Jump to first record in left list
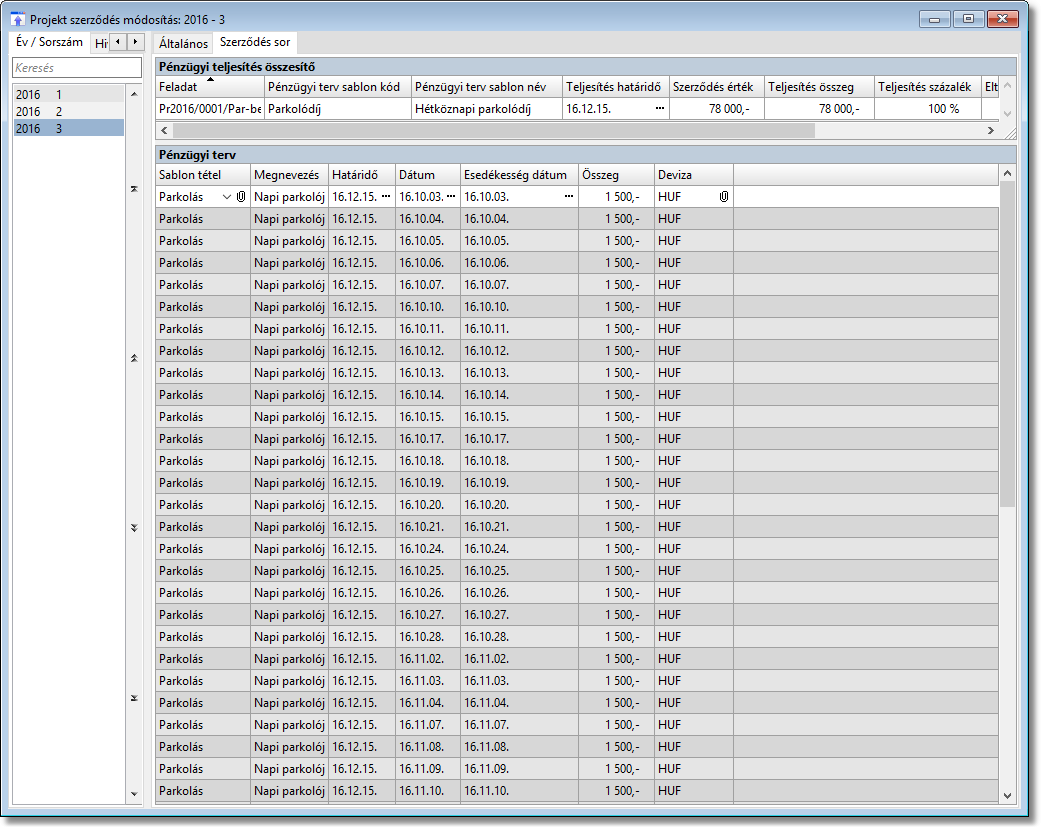The height and width of the screenshot is (829, 1041). coord(134,189)
